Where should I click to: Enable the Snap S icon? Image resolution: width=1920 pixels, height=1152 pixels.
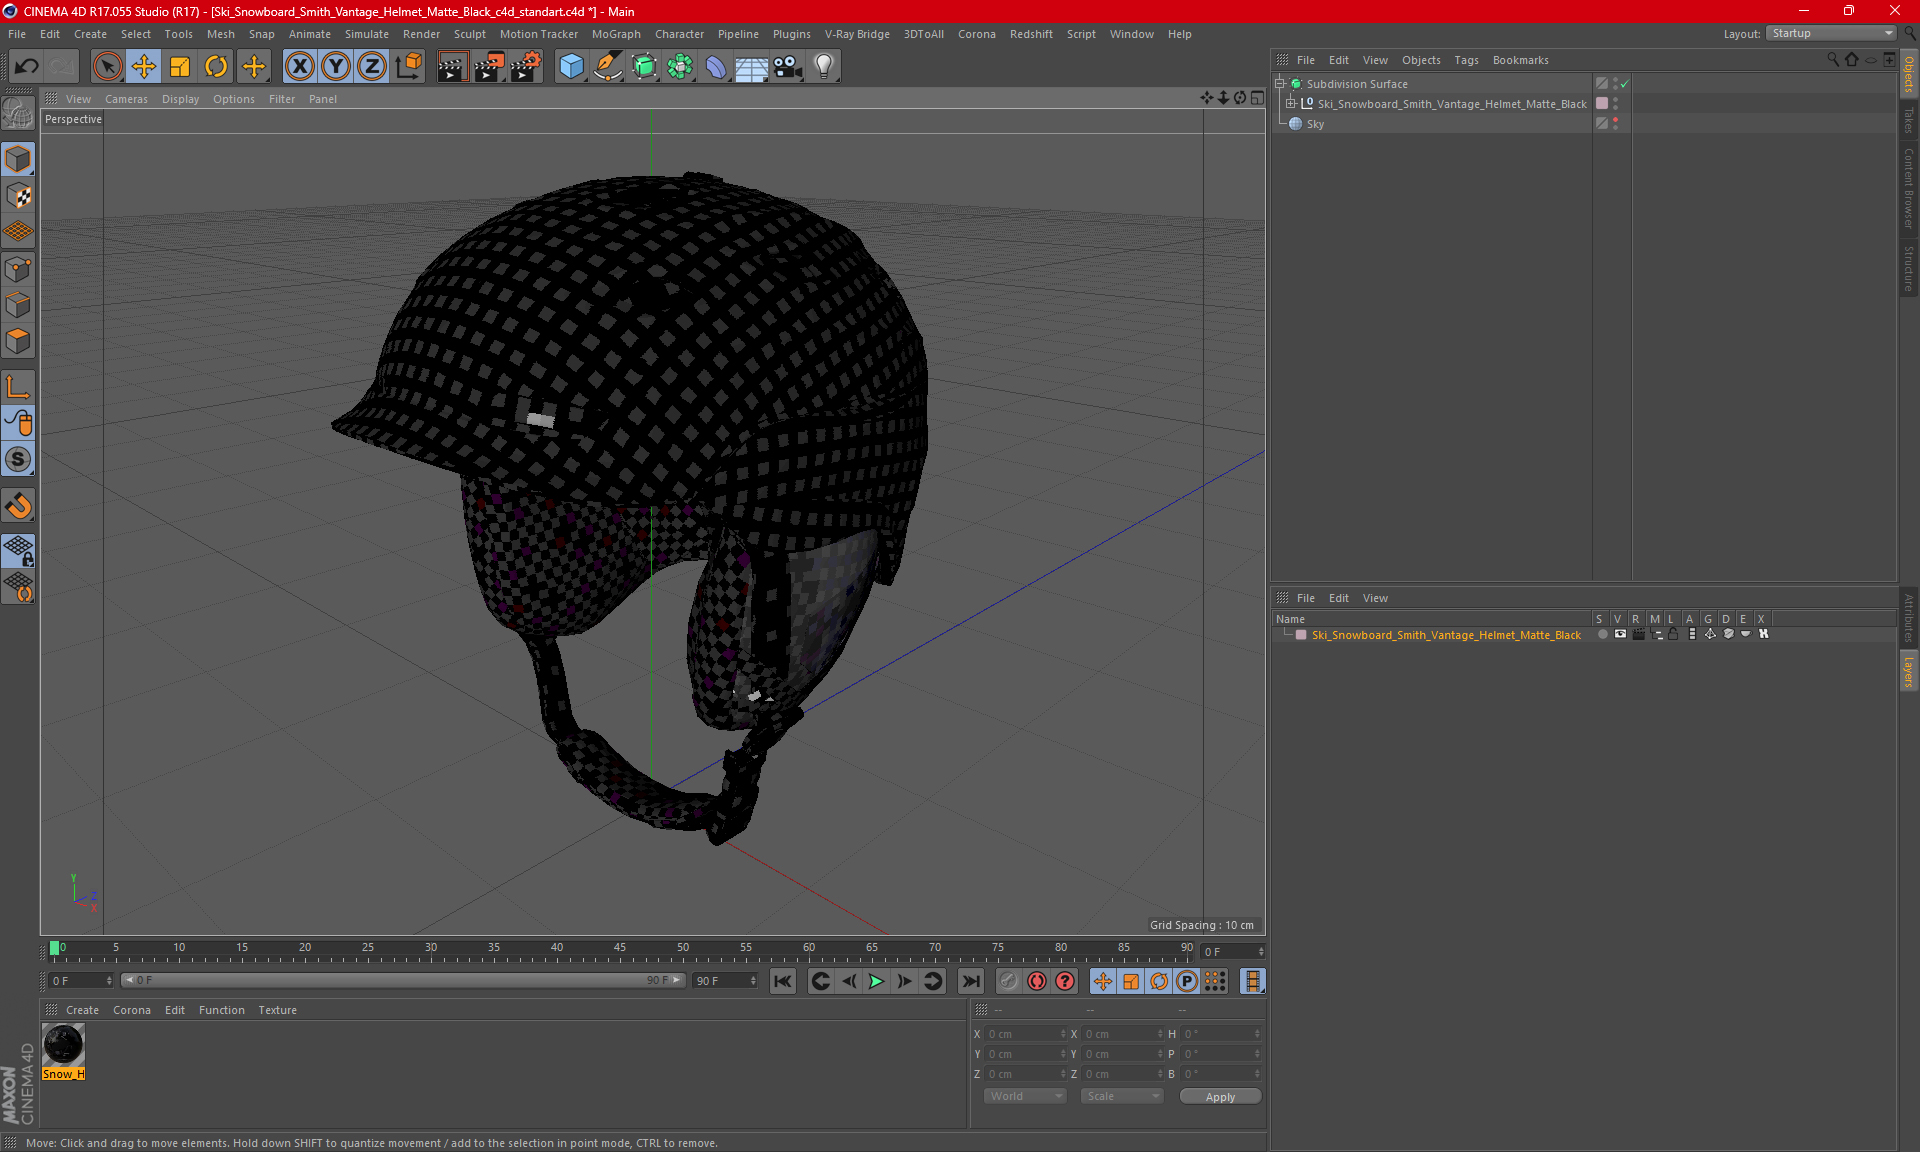pos(18,460)
